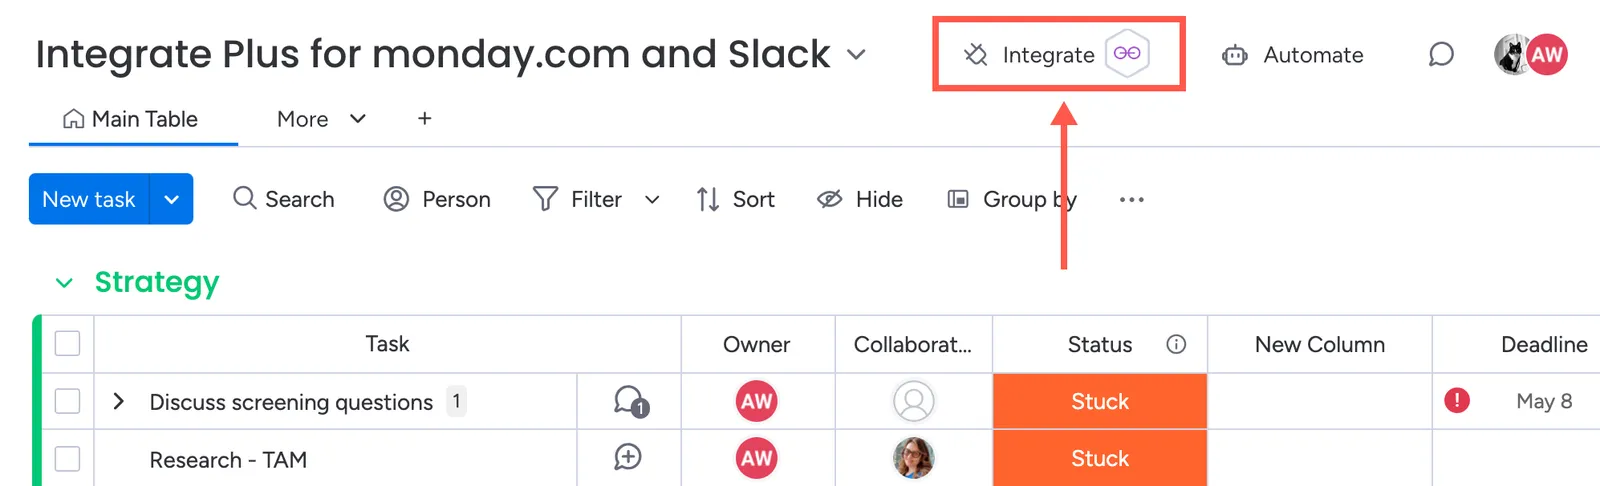
Task: Open the New task dropdown arrow
Action: click(172, 199)
